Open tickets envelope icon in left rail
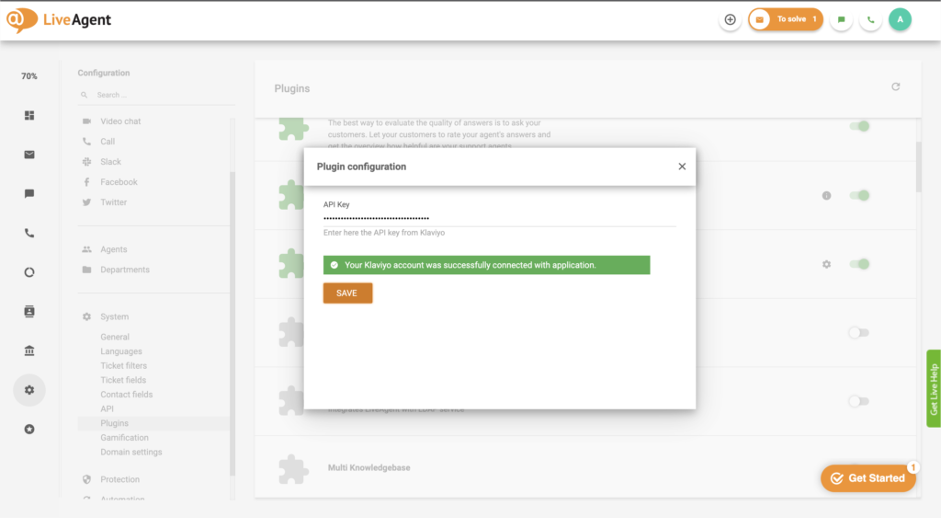This screenshot has height=518, width=941. click(29, 154)
